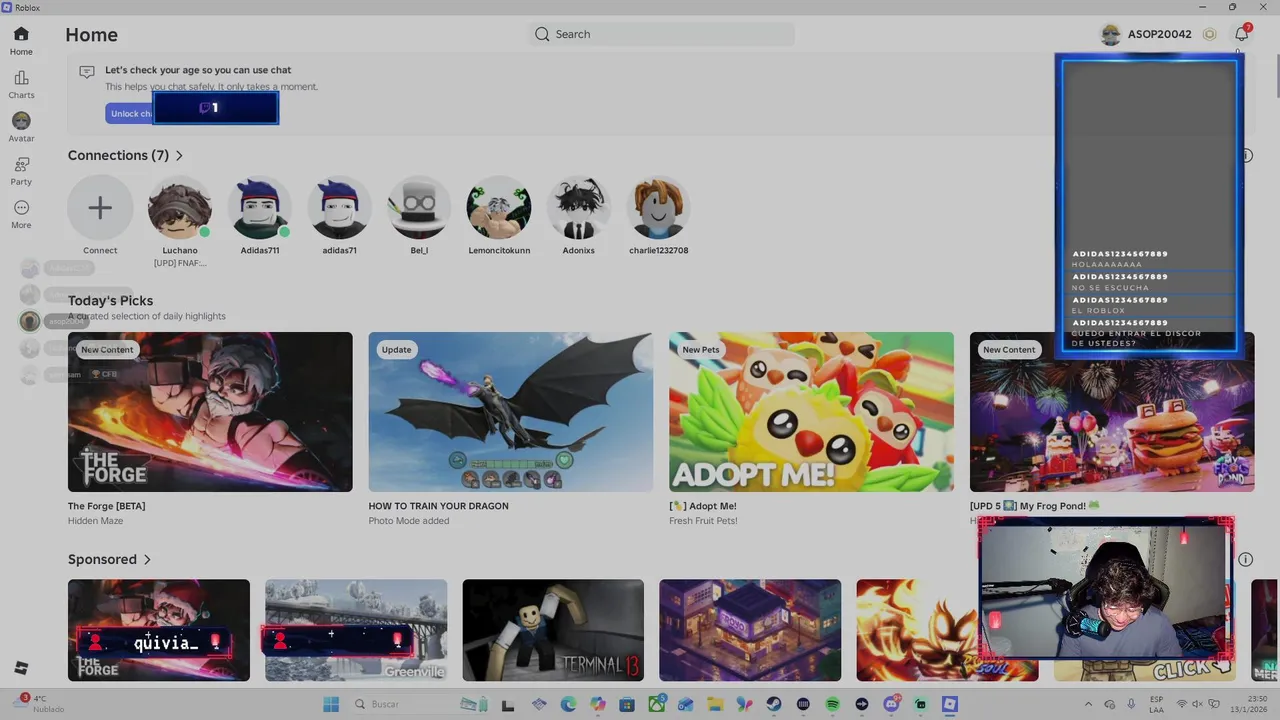This screenshot has width=1280, height=720.
Task: Open Microsoft Store in taskbar
Action: (x=627, y=704)
